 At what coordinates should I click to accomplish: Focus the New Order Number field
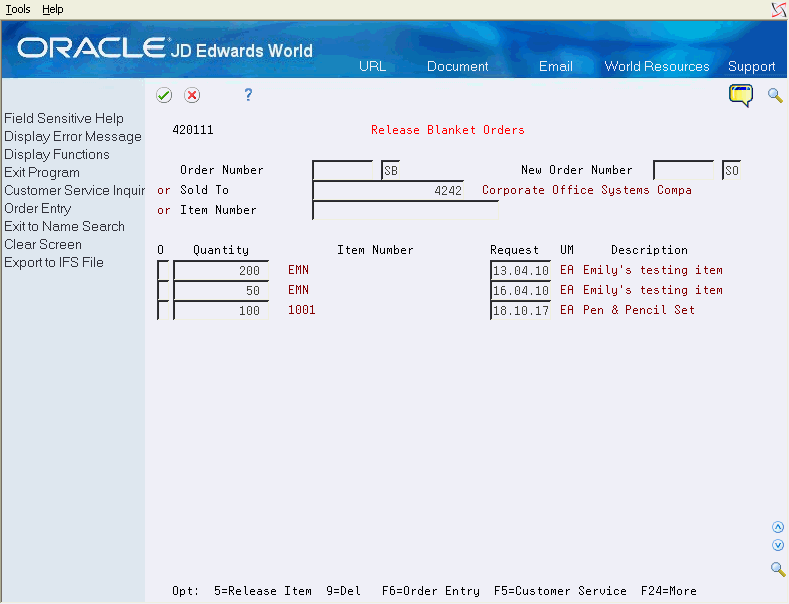click(683, 170)
